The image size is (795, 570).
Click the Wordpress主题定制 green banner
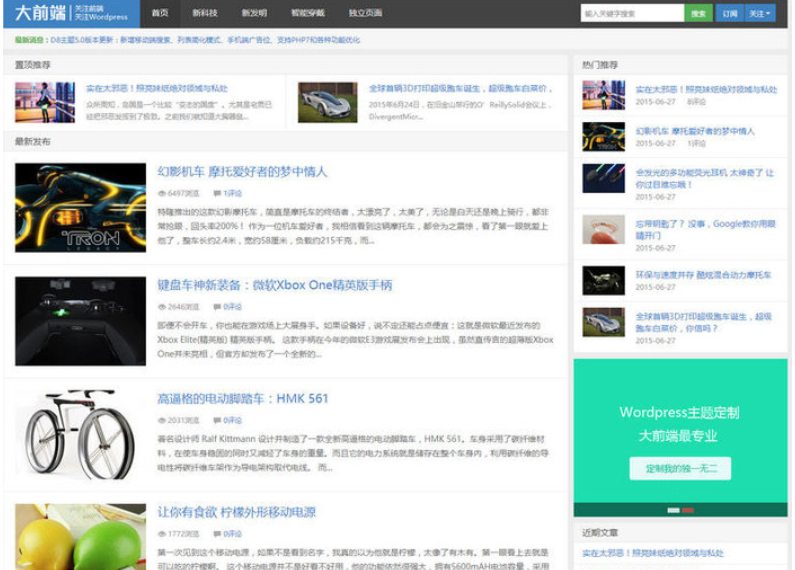(680, 438)
